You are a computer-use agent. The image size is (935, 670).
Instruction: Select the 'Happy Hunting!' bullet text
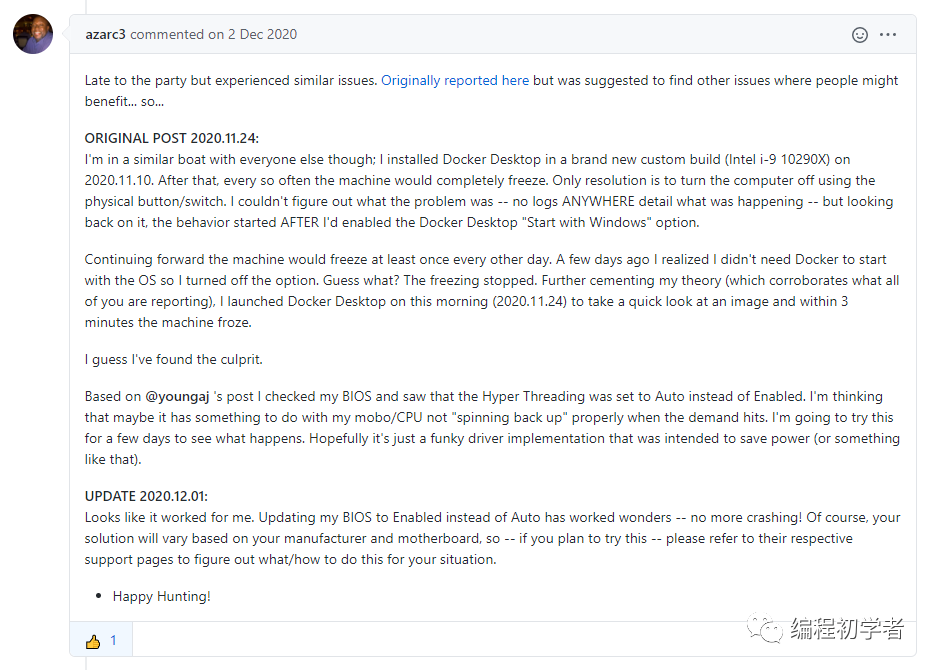[x=162, y=597]
